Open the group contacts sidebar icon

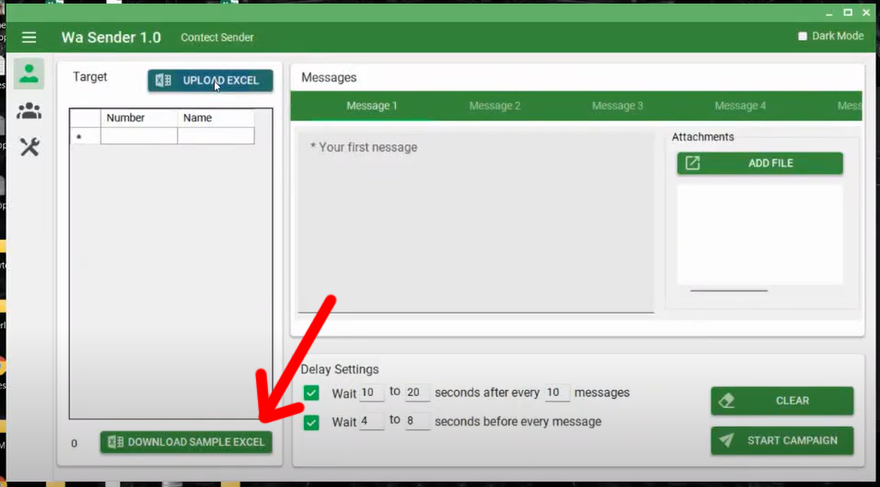coord(29,110)
